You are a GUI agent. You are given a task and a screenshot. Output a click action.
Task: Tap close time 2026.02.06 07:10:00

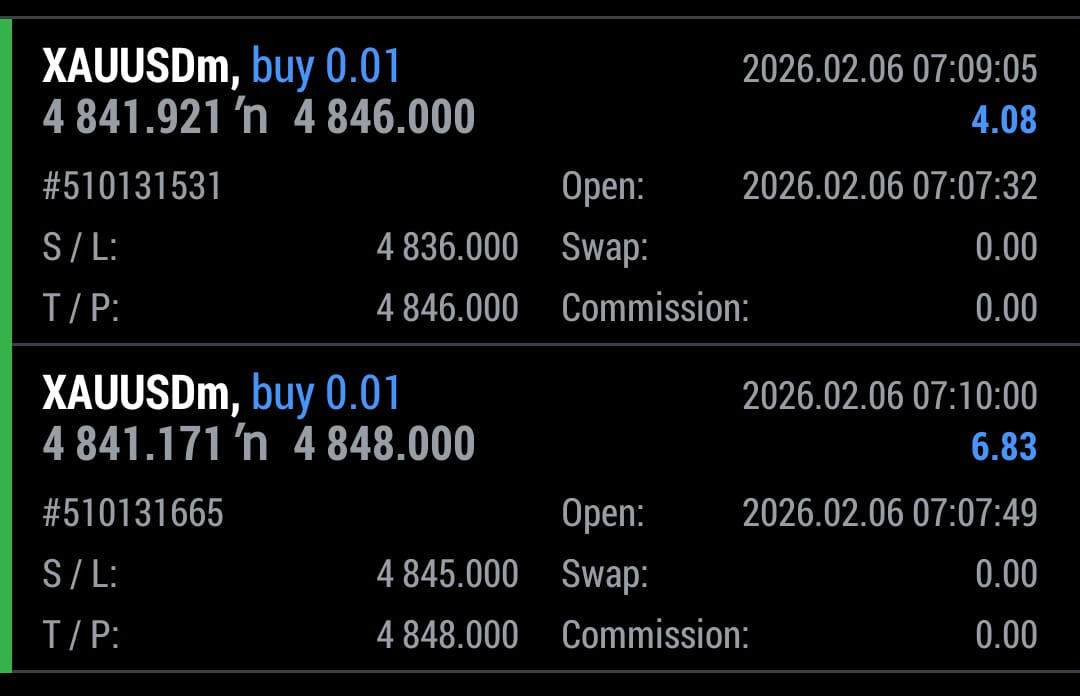(x=889, y=397)
